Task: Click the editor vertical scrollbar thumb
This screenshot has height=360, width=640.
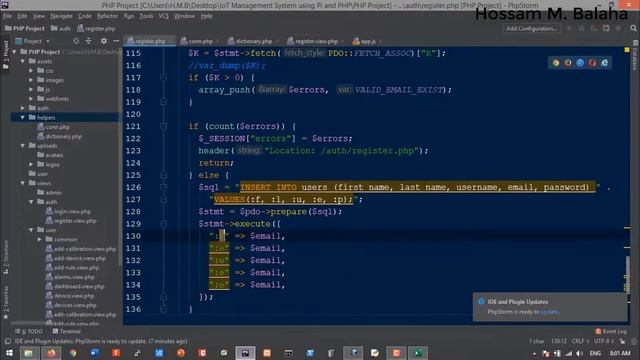Action: (x=627, y=274)
